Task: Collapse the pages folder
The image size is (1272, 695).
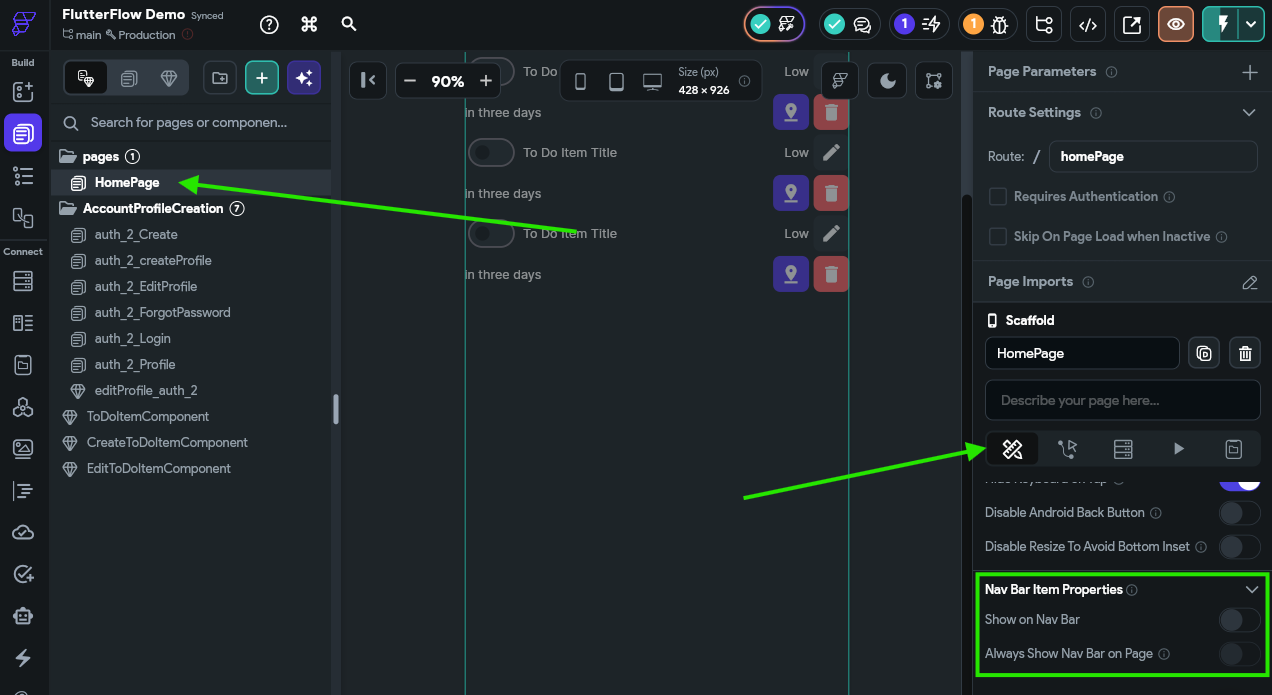Action: (68, 157)
